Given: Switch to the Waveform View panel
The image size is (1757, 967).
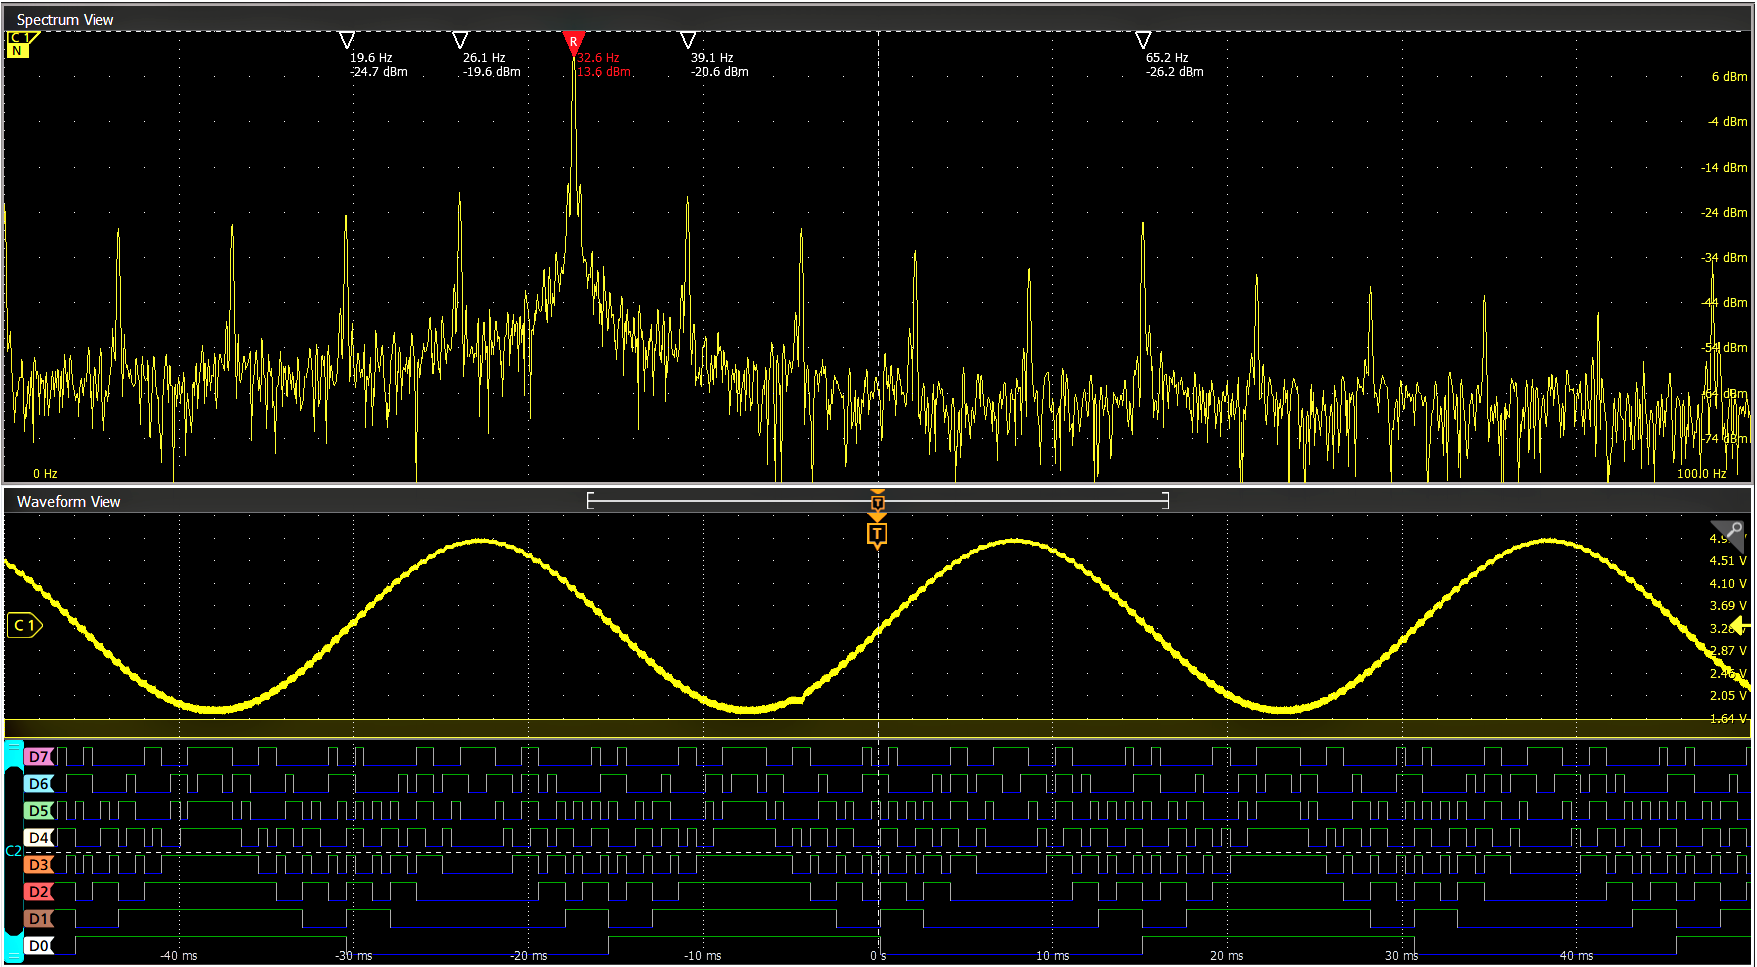Looking at the screenshot, I should 67,502.
